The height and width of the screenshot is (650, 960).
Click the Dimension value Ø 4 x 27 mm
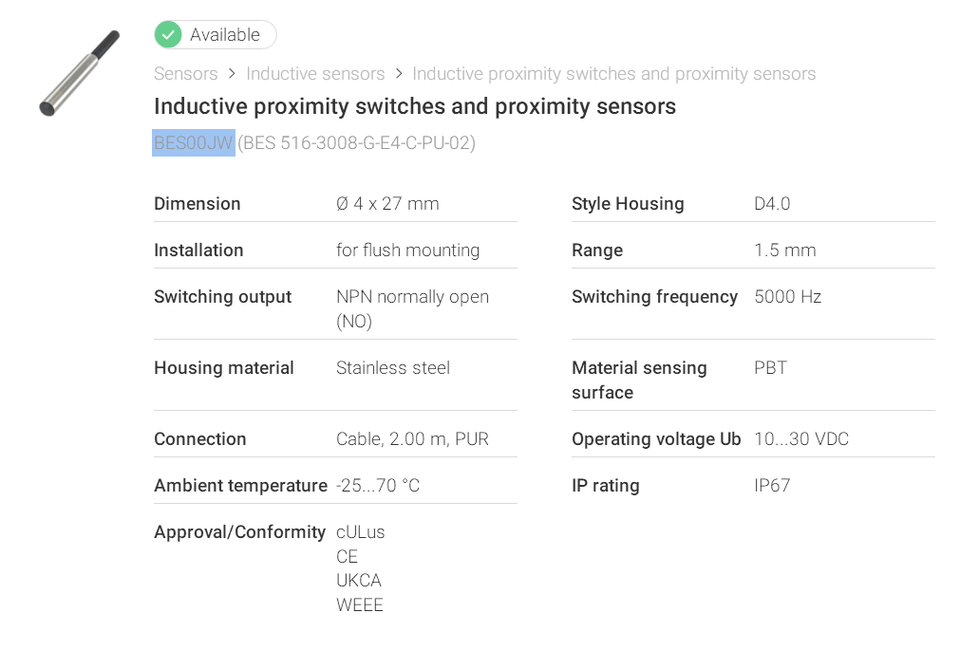(388, 203)
